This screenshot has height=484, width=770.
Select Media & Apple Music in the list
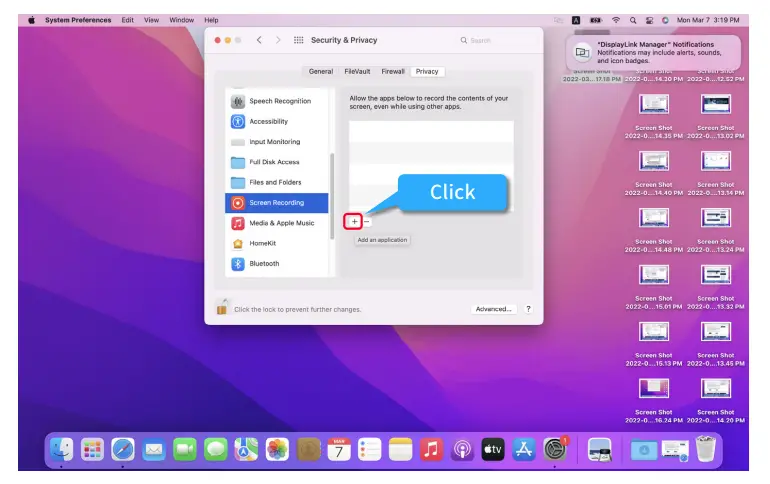[x=277, y=223]
